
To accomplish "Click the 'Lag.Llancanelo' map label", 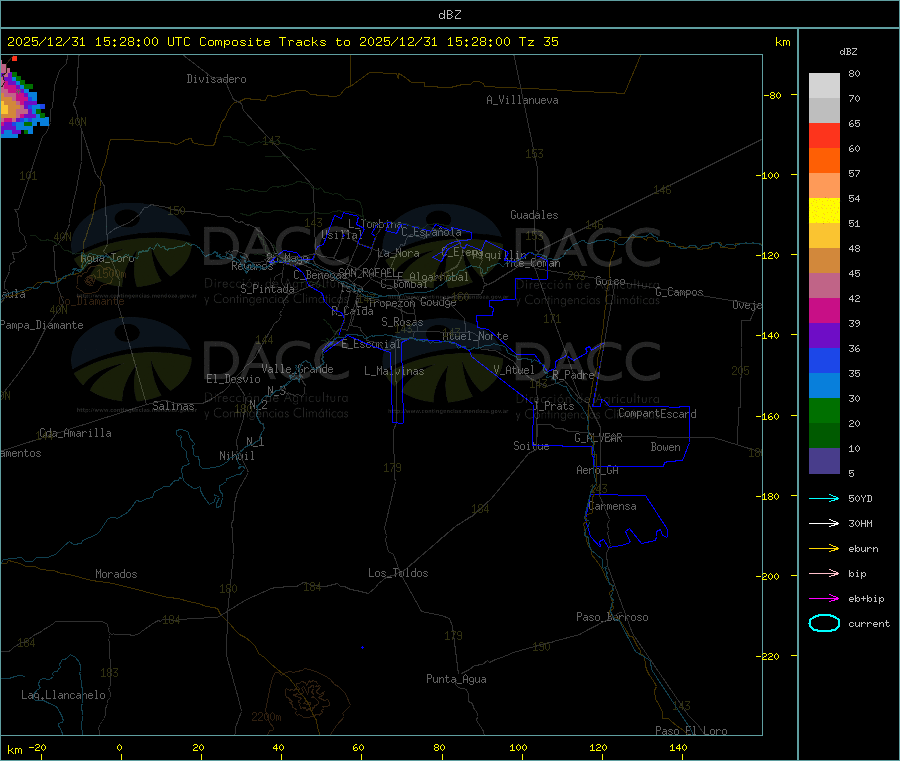I will pyautogui.click(x=63, y=695).
